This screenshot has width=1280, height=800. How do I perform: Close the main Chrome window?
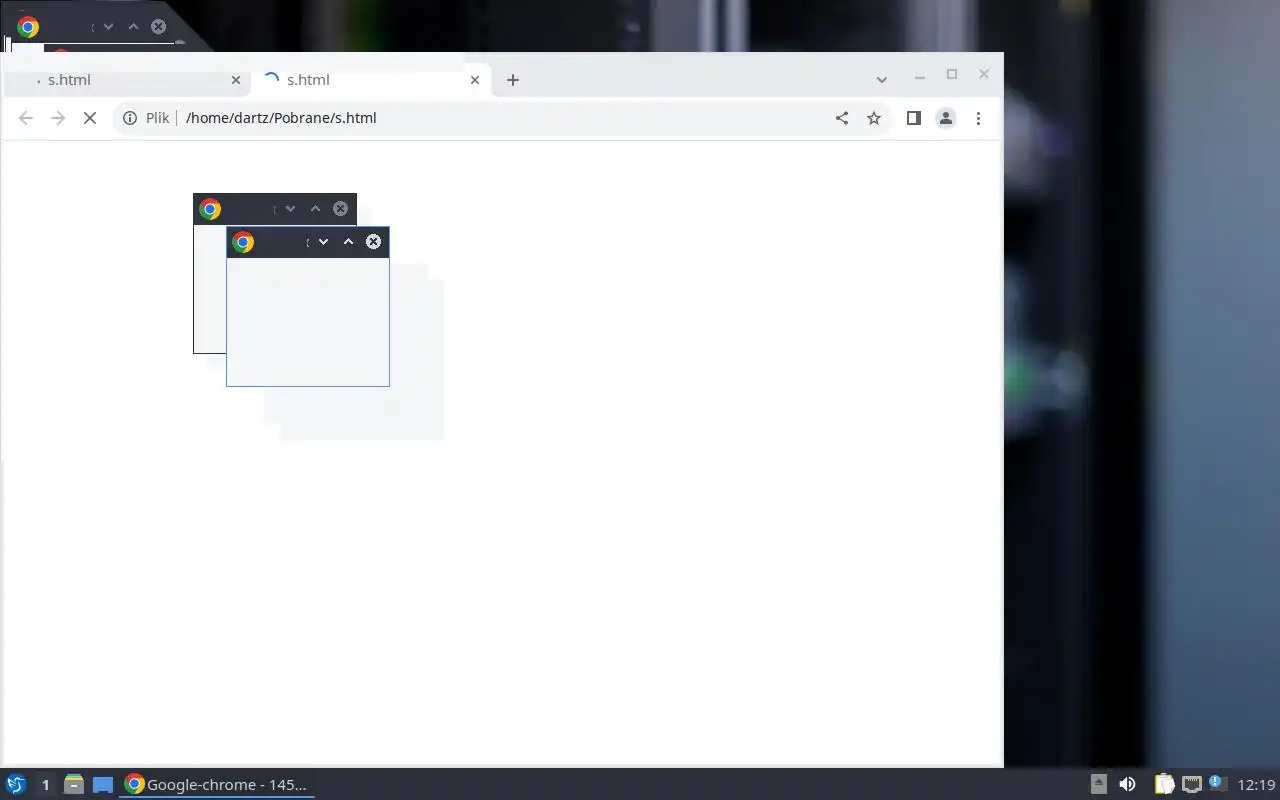pos(984,74)
